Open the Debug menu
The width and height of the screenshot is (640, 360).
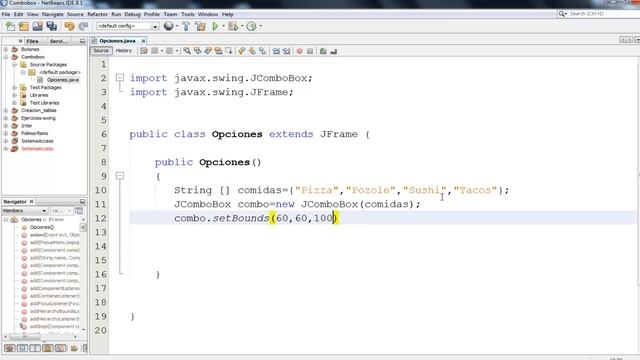pos(132,14)
